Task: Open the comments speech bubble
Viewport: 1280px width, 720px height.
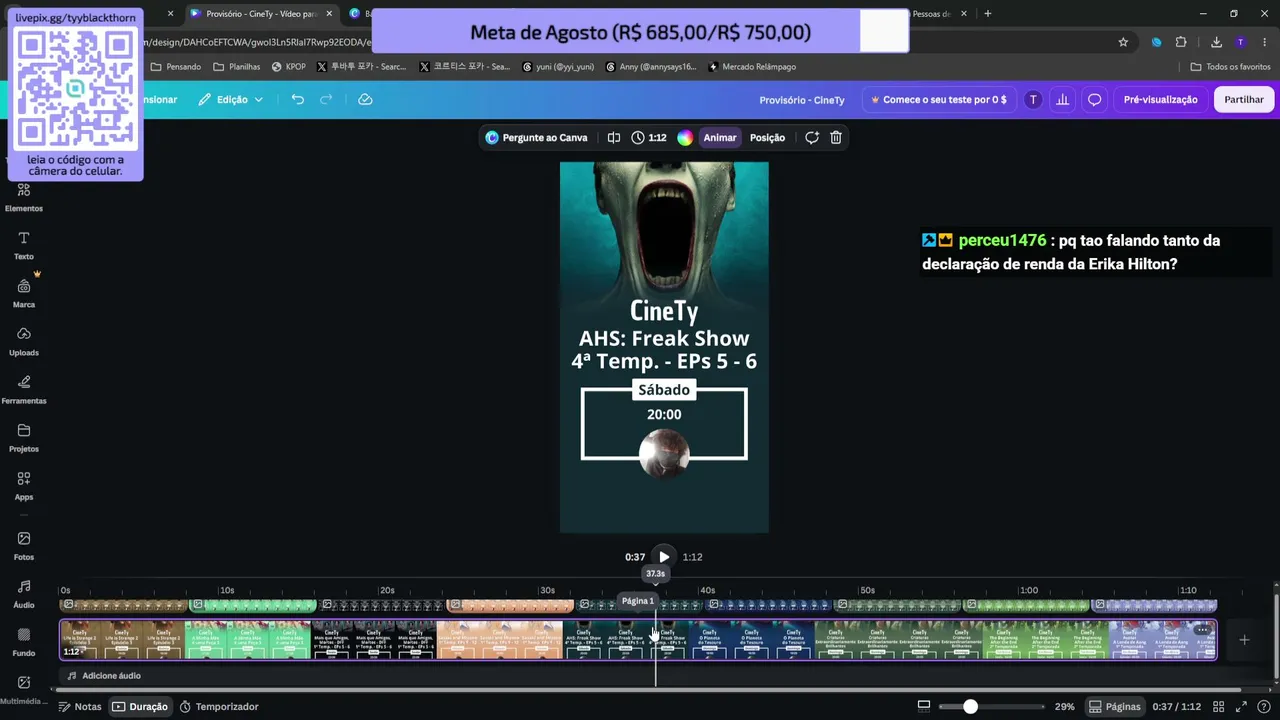Action: [1095, 100]
